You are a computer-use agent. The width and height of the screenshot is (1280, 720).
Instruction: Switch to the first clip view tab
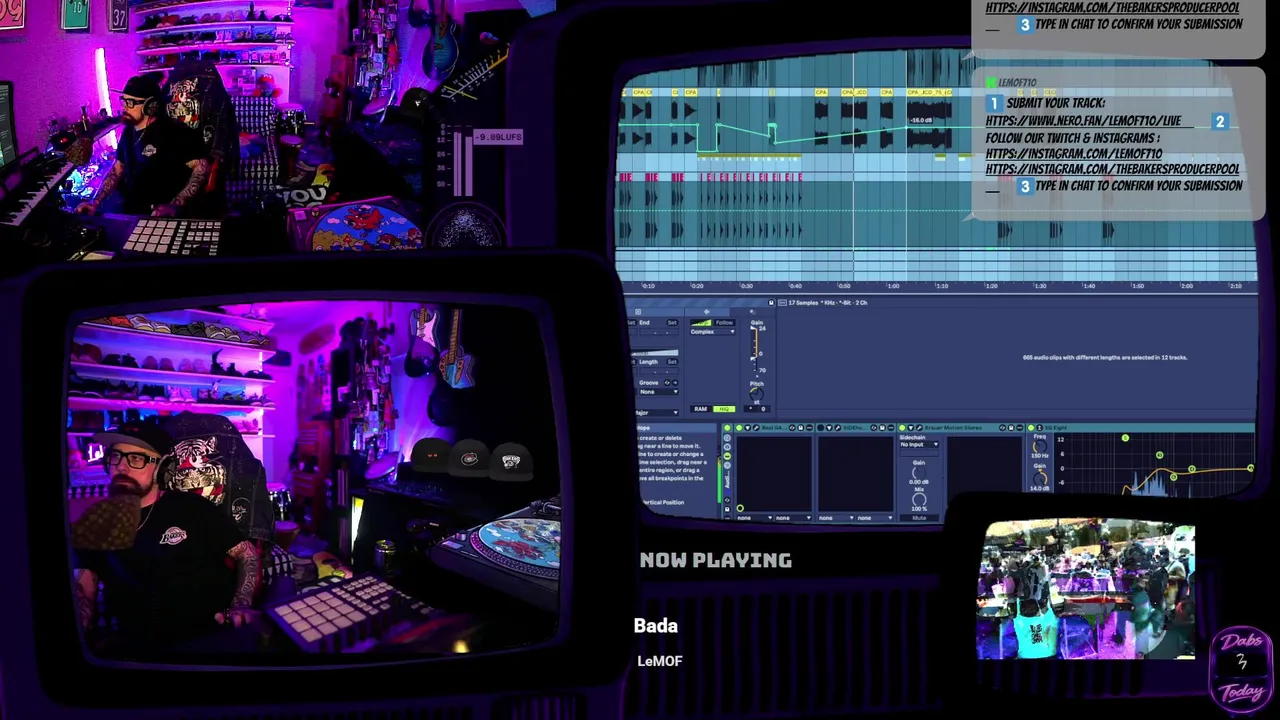click(x=638, y=312)
